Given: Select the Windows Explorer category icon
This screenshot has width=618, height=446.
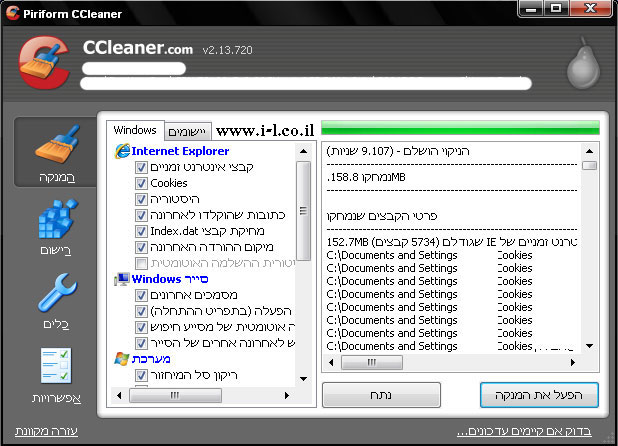Looking at the screenshot, I should point(123,279).
